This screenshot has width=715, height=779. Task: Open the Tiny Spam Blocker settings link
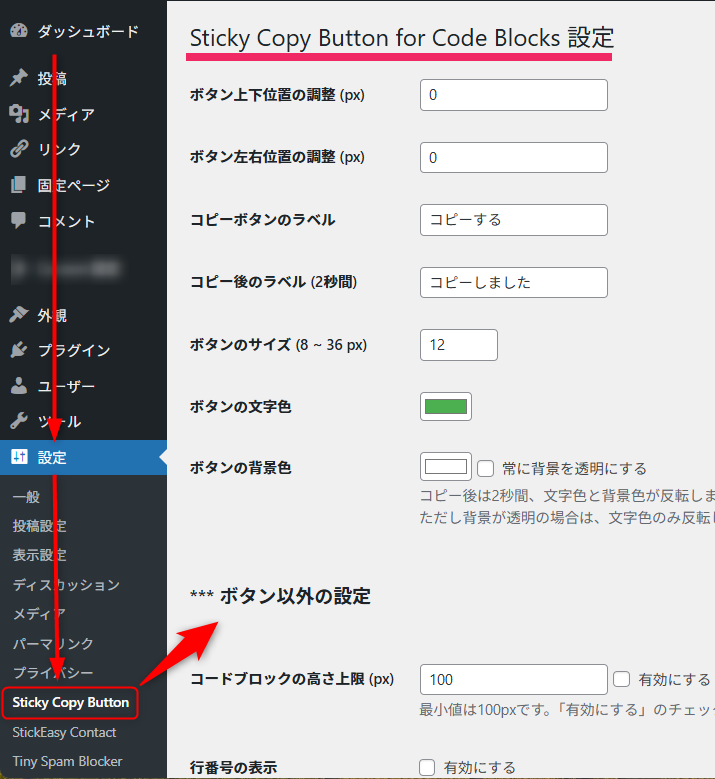click(67, 761)
